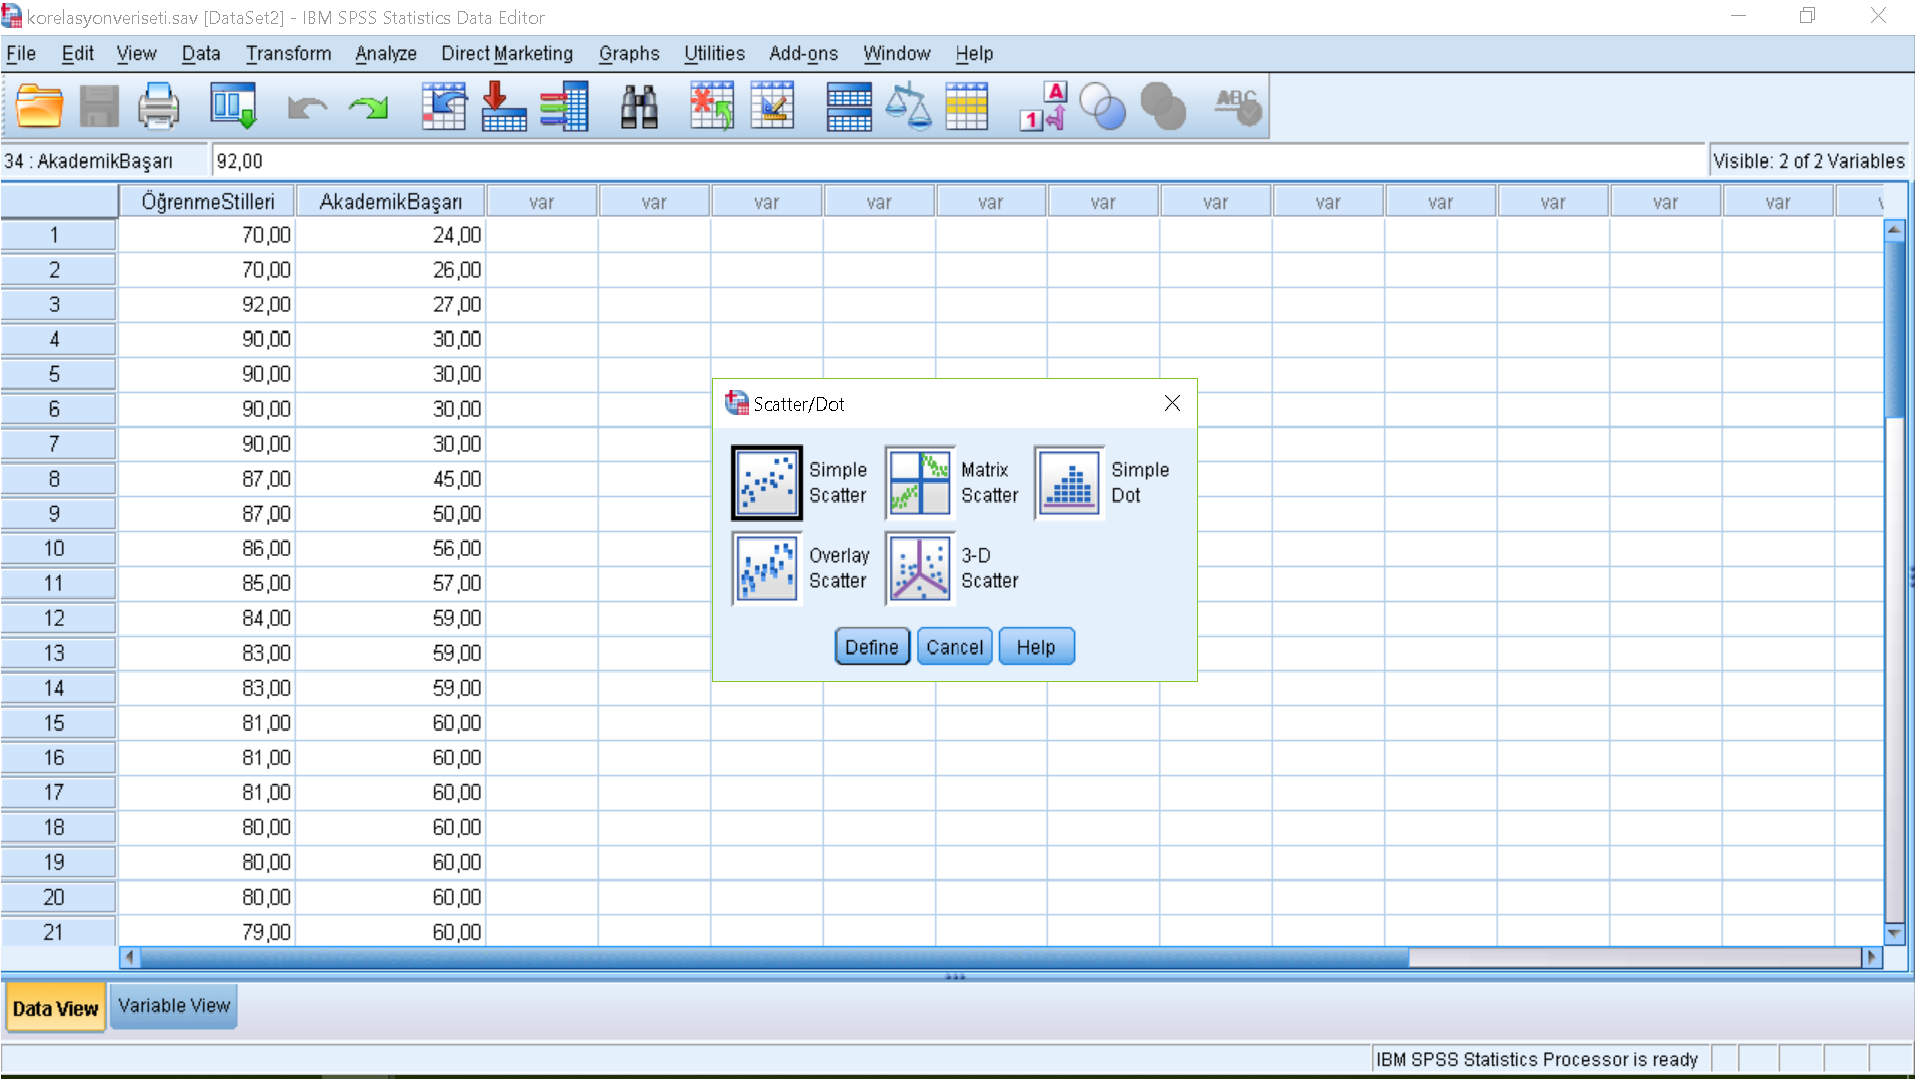This screenshot has width=1920, height=1080.
Task: Click the Weight Cases scale icon
Action: [x=908, y=106]
